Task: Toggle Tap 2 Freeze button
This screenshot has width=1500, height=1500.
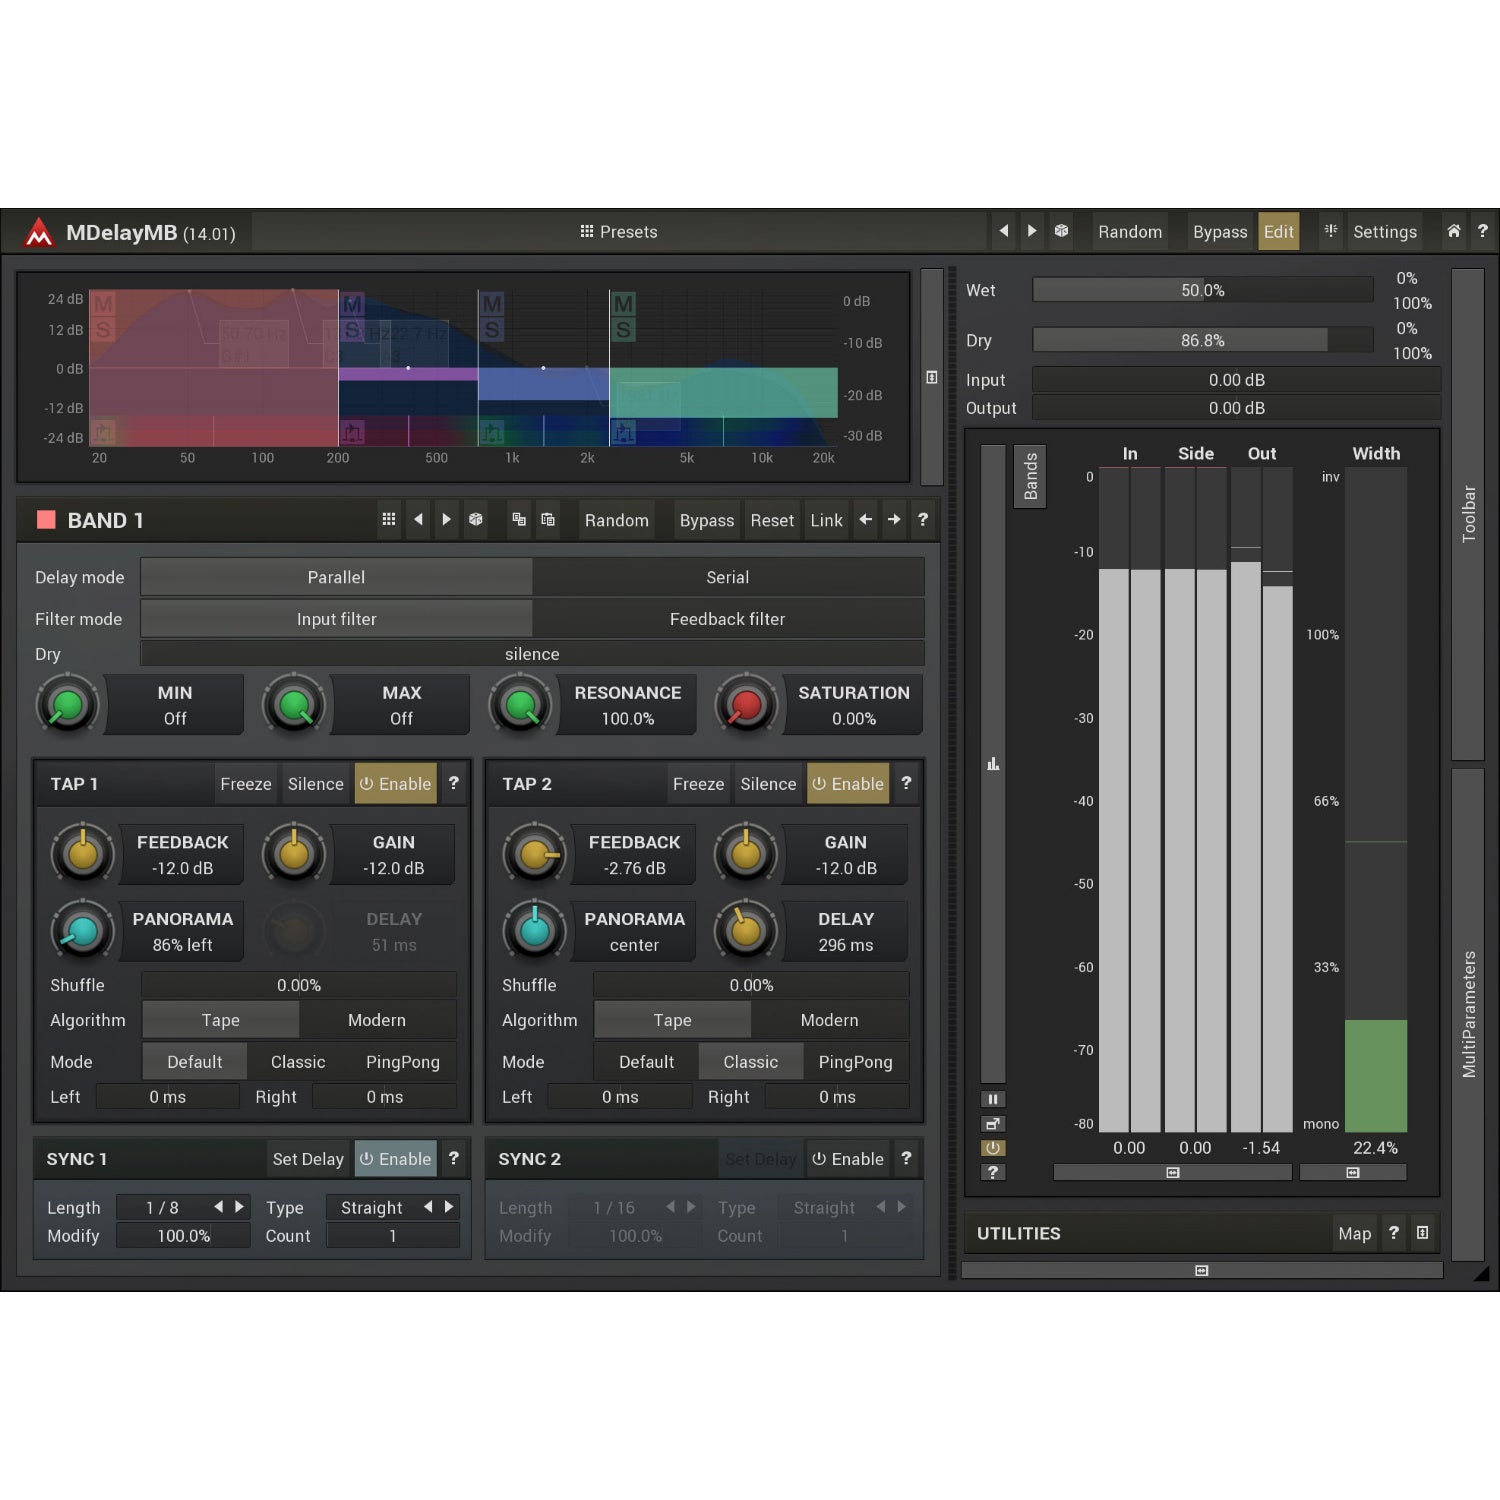Action: pyautogui.click(x=698, y=784)
